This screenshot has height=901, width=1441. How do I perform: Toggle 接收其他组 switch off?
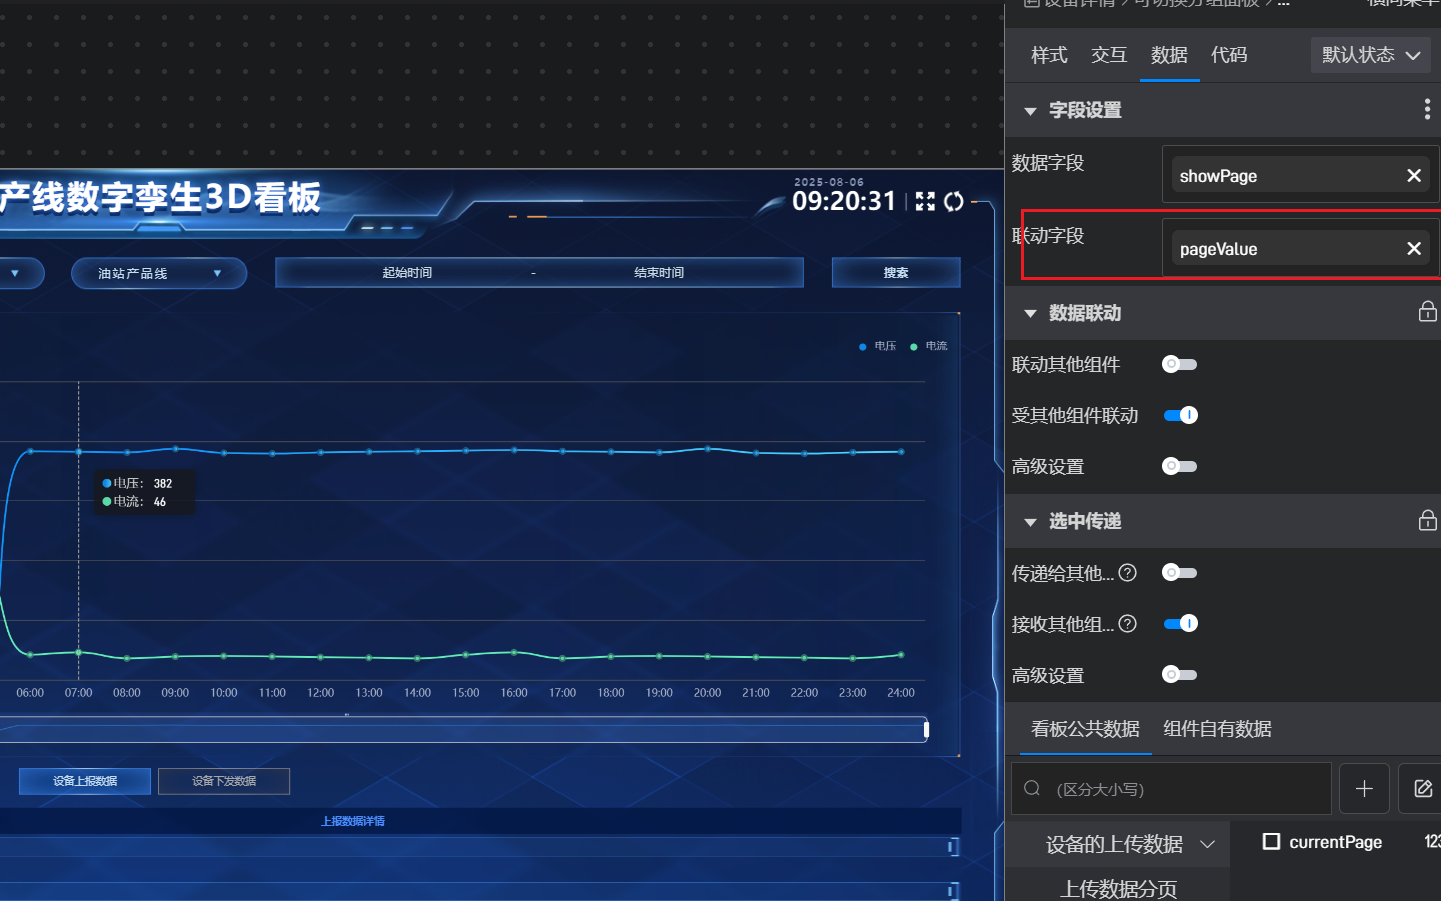click(x=1180, y=624)
